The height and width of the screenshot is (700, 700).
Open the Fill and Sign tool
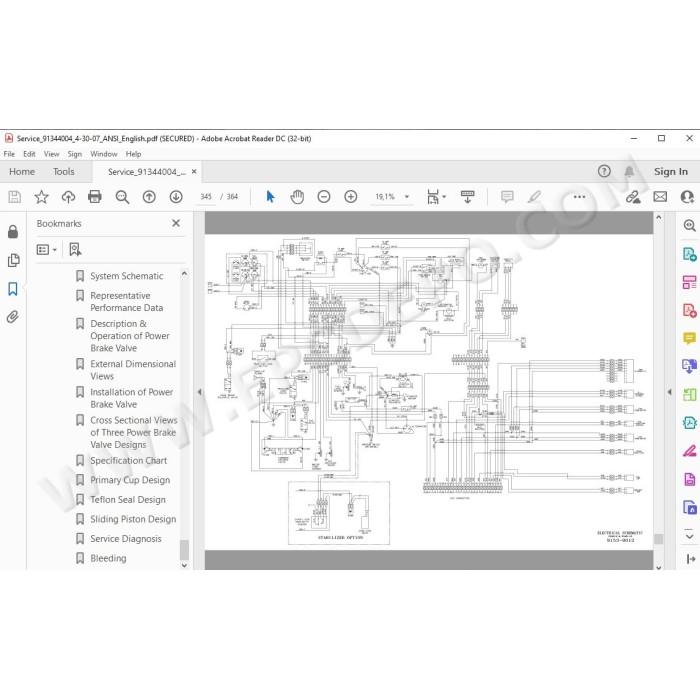click(x=690, y=451)
